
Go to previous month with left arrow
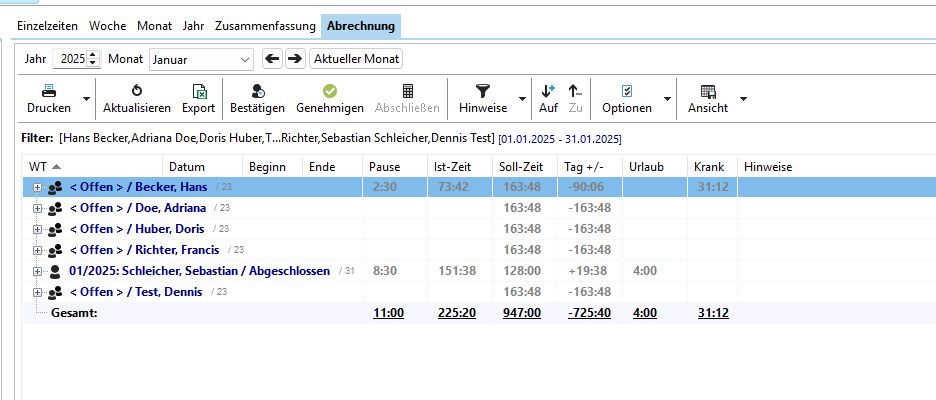coord(272,59)
